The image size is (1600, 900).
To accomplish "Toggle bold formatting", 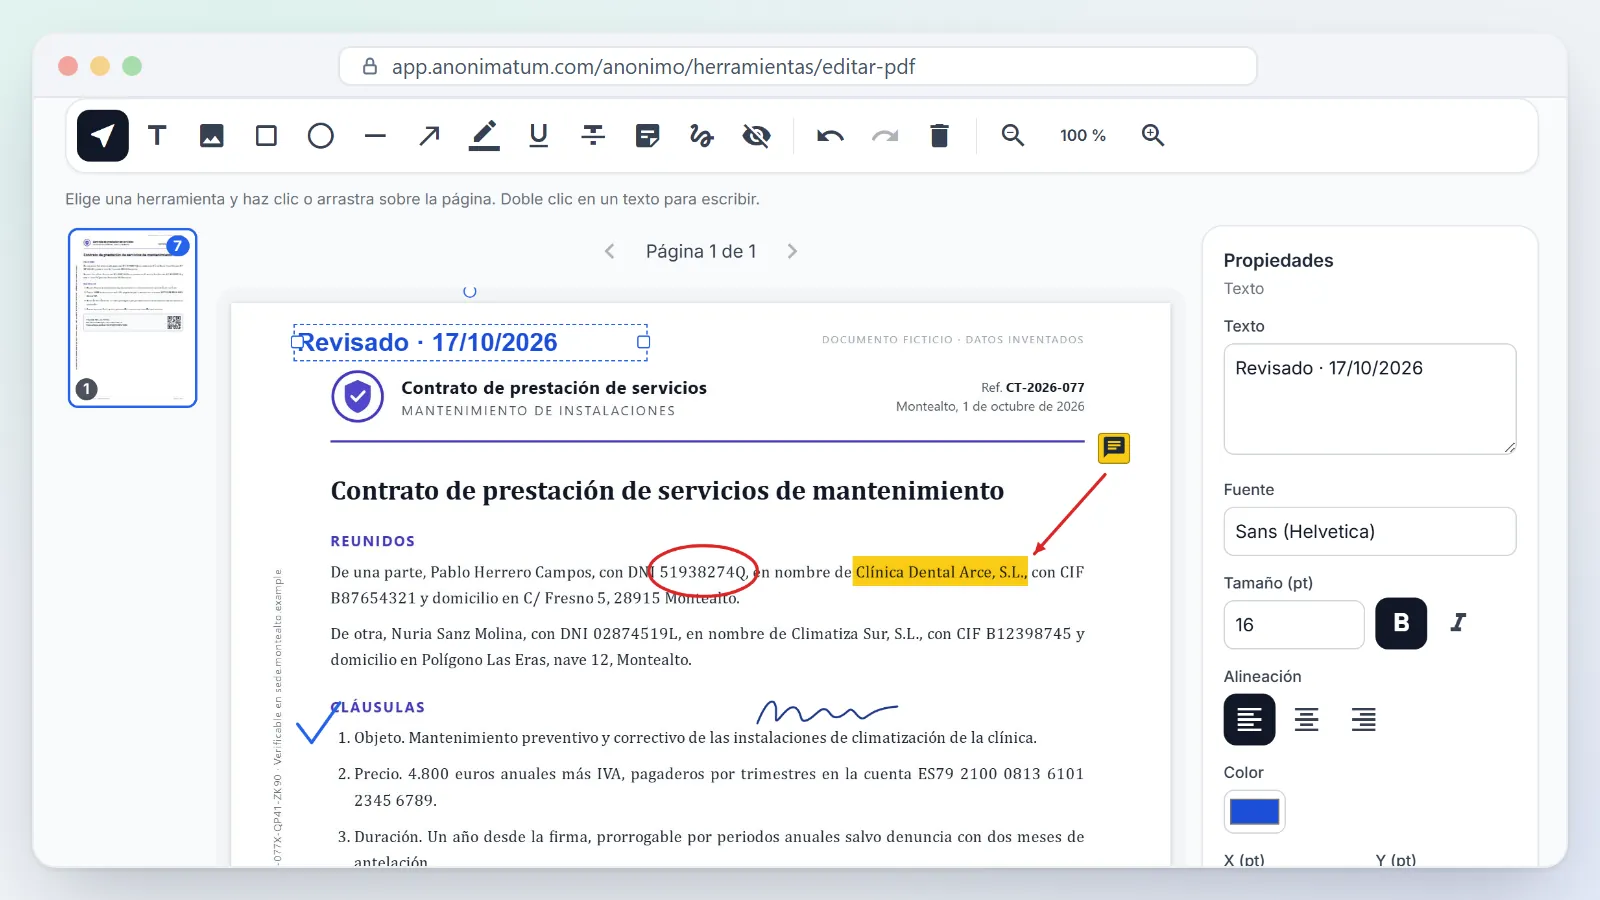I will point(1401,624).
